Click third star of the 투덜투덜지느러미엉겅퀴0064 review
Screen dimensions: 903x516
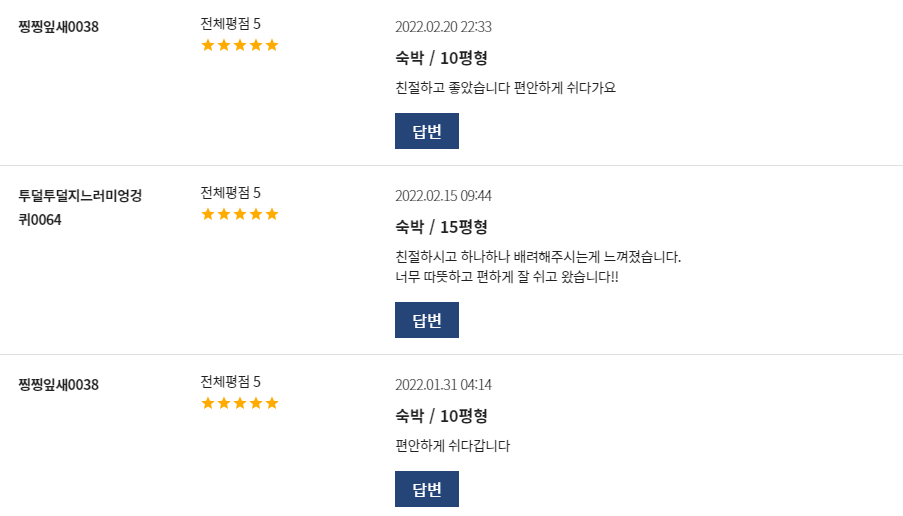[x=240, y=214]
